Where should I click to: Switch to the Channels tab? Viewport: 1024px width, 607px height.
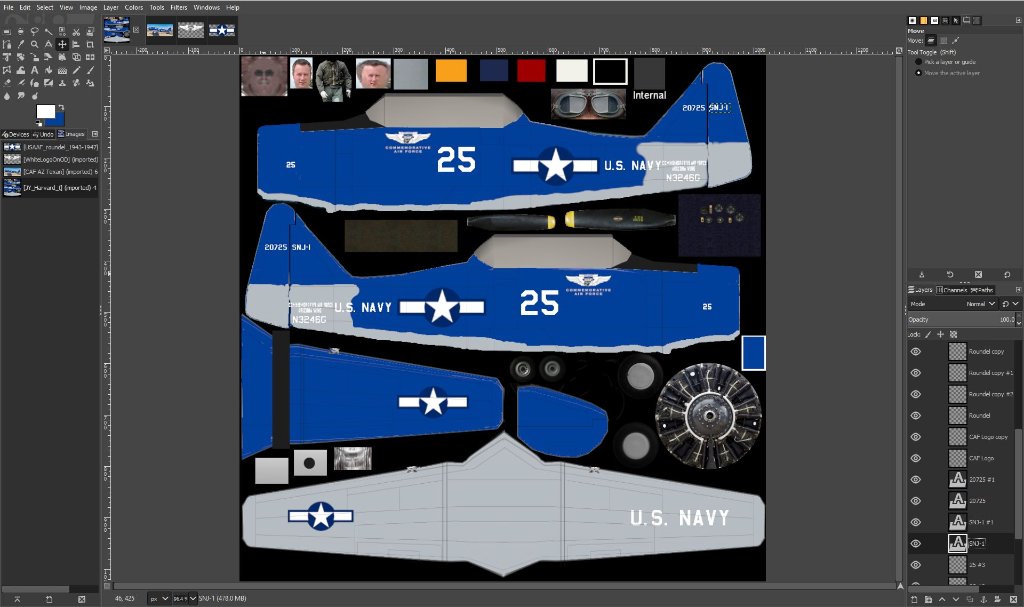click(x=952, y=289)
